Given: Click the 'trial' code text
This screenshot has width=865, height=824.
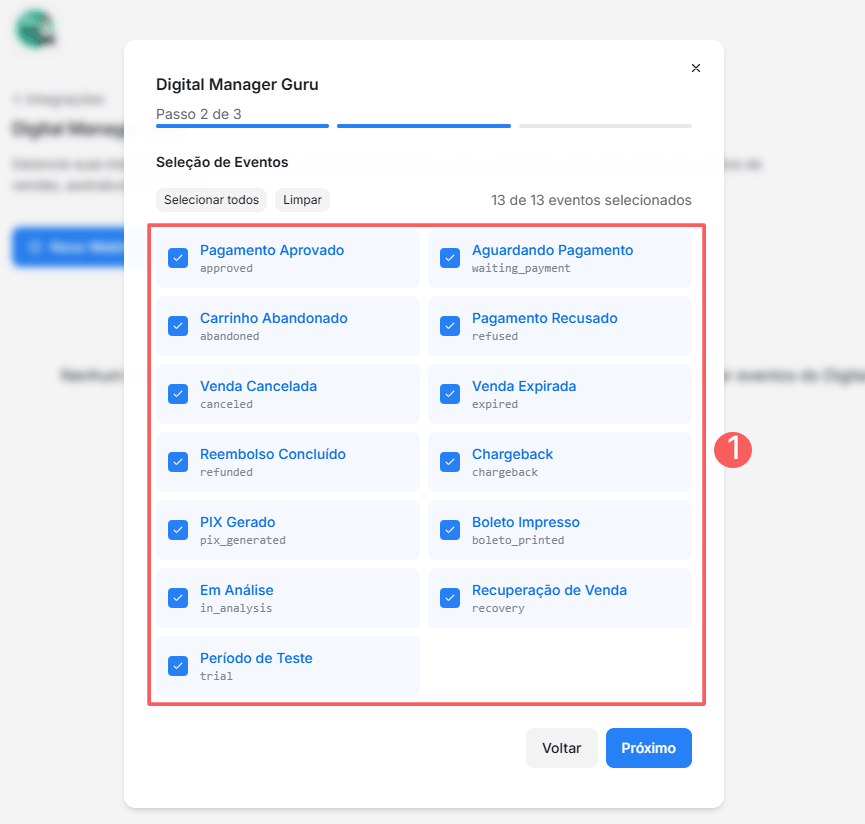Looking at the screenshot, I should (x=216, y=676).
